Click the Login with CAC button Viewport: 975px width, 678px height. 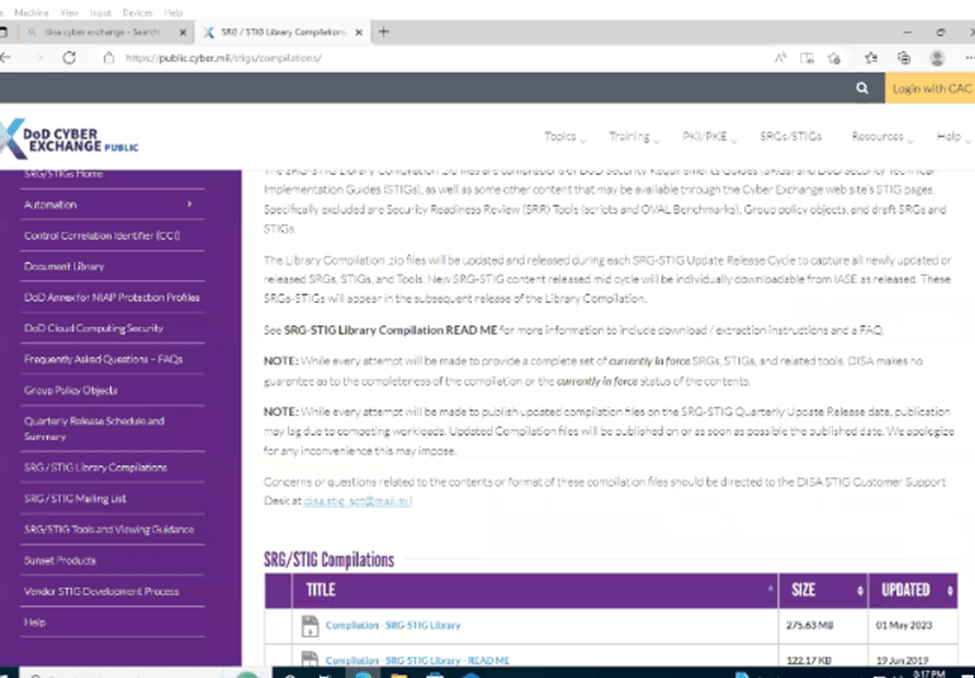tap(930, 89)
